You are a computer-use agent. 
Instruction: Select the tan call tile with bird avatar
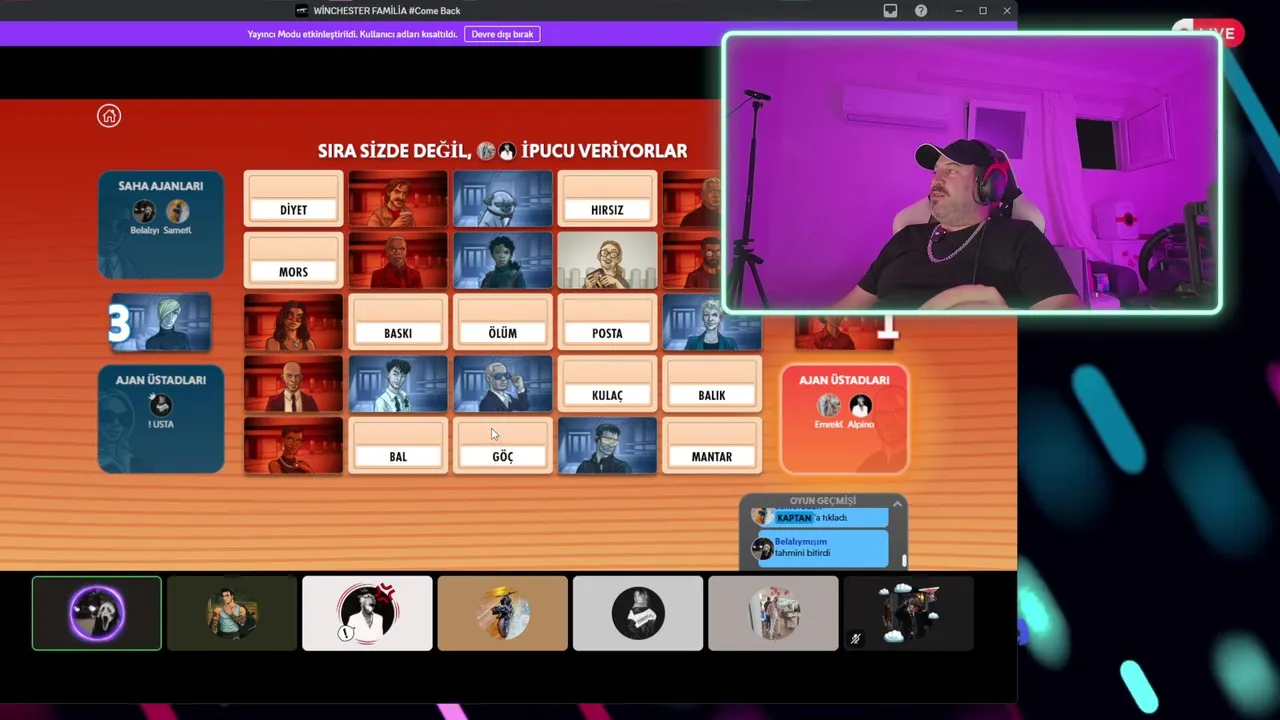(x=502, y=613)
